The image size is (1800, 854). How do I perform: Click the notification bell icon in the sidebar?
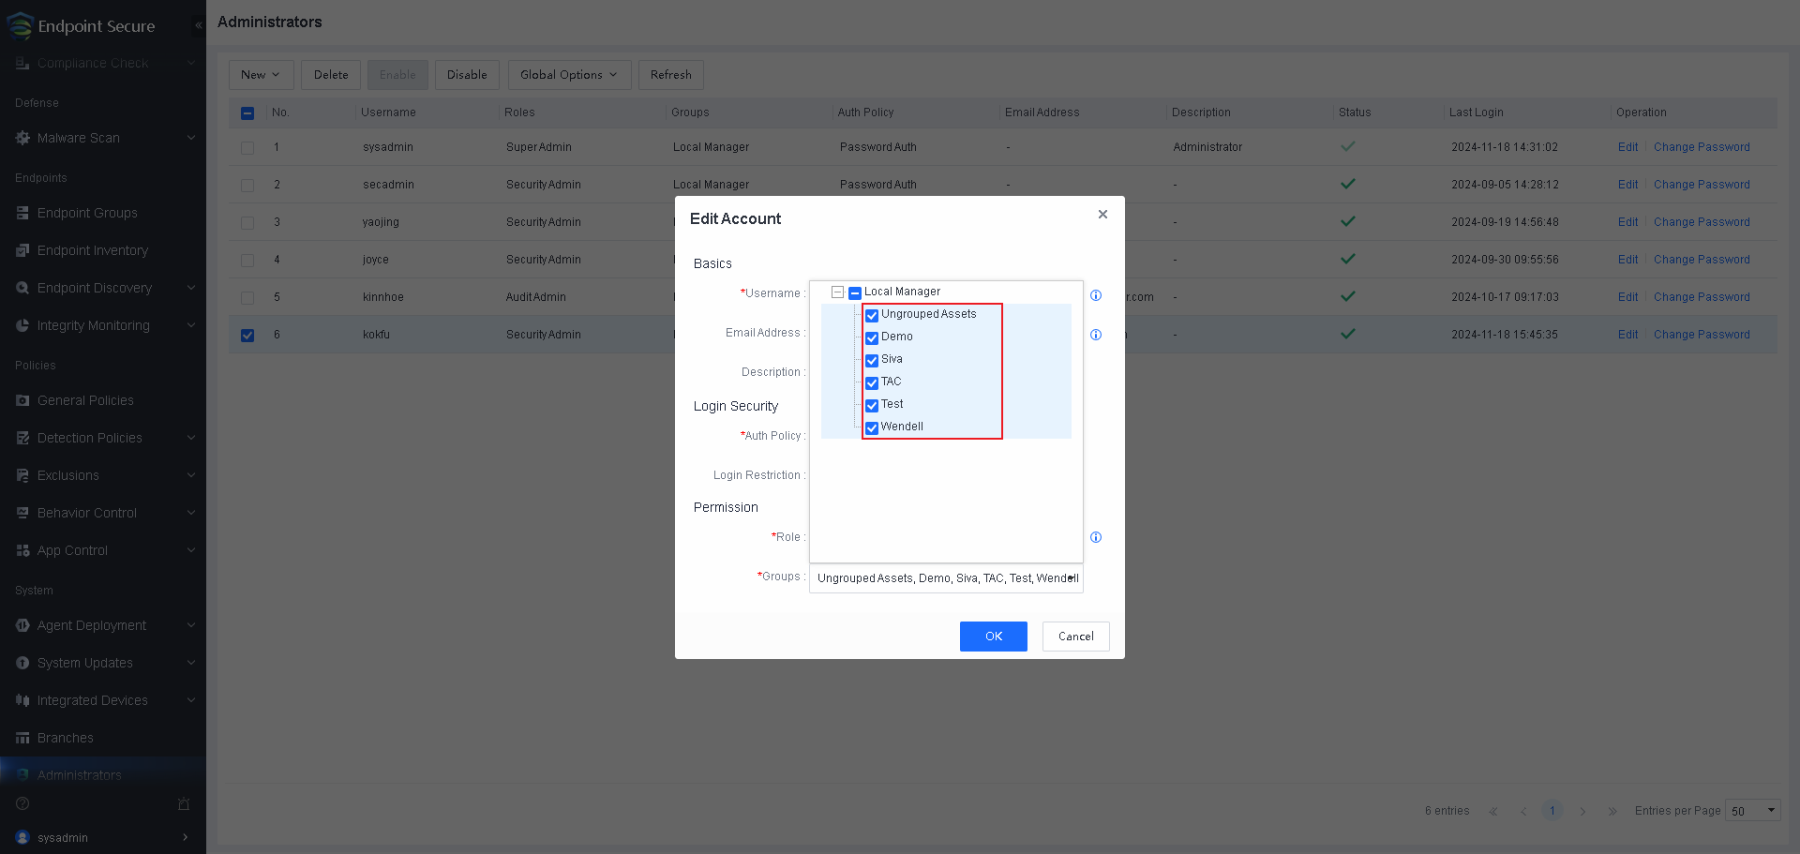[183, 804]
